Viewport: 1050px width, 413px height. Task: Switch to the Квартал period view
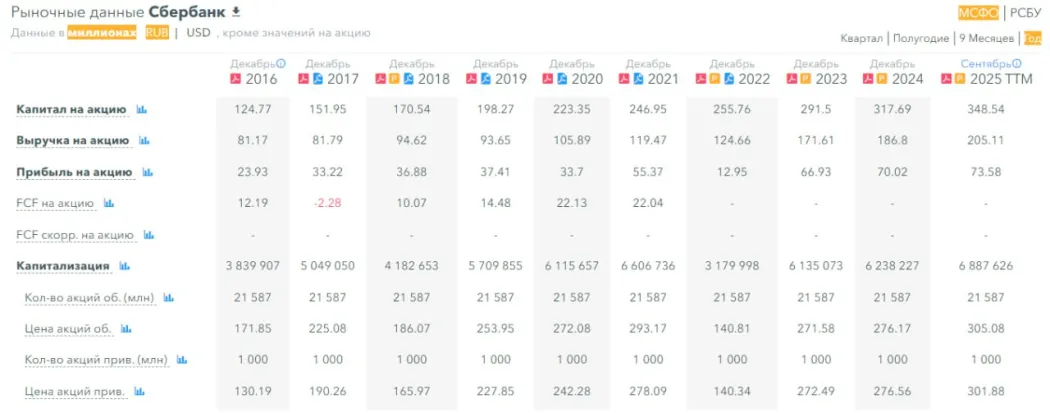[861, 38]
